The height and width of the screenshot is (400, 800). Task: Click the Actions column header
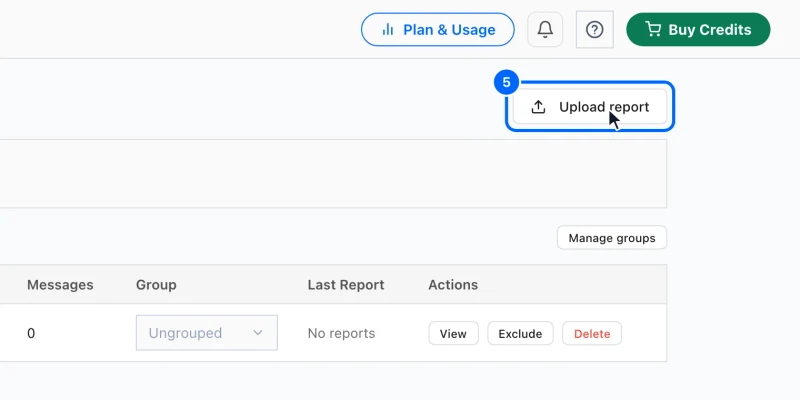tap(453, 284)
